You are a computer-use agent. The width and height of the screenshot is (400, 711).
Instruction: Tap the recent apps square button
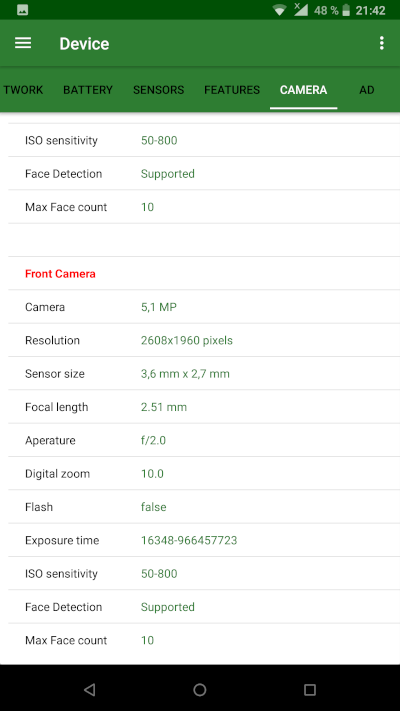click(x=310, y=690)
